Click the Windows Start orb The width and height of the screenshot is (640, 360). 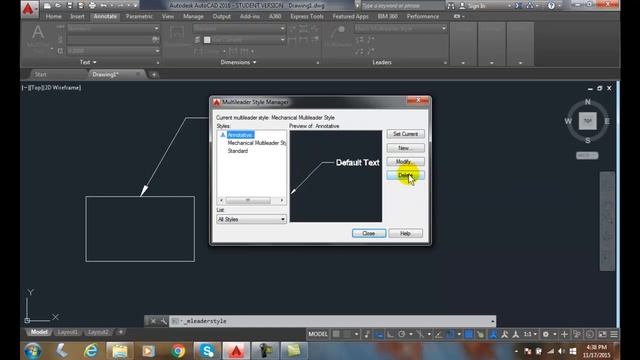pos(33,351)
